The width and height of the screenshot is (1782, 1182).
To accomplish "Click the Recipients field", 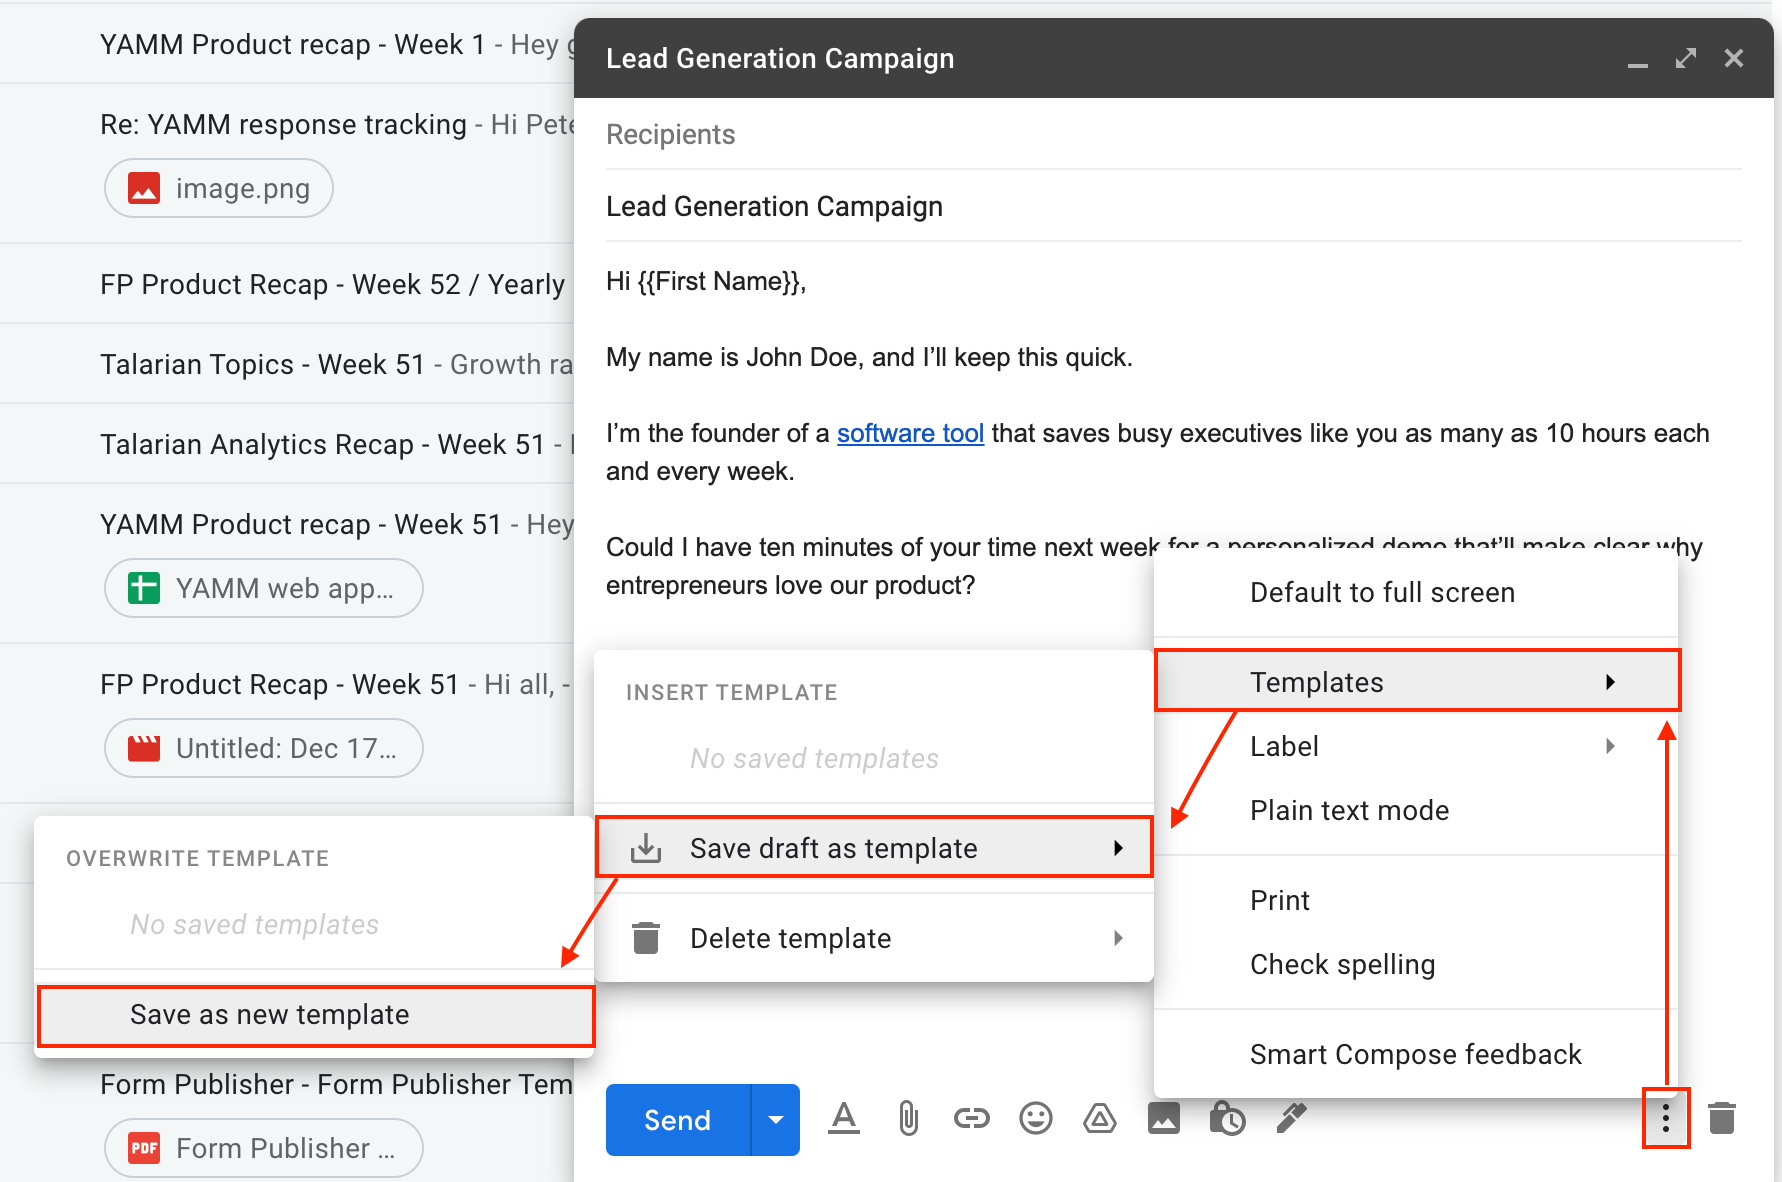I will (1170, 135).
